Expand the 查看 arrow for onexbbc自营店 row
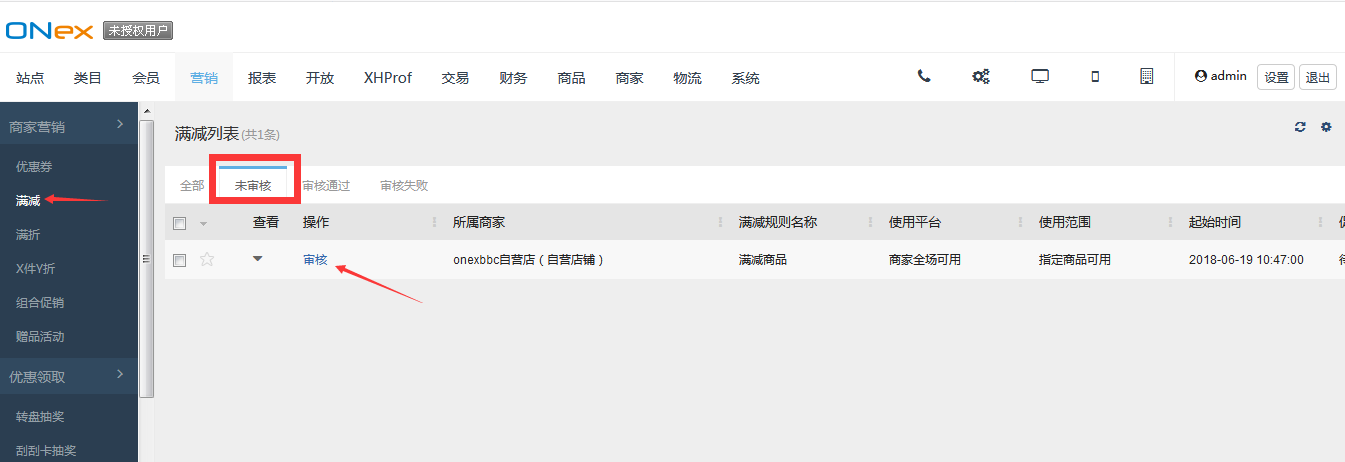 pos(258,258)
